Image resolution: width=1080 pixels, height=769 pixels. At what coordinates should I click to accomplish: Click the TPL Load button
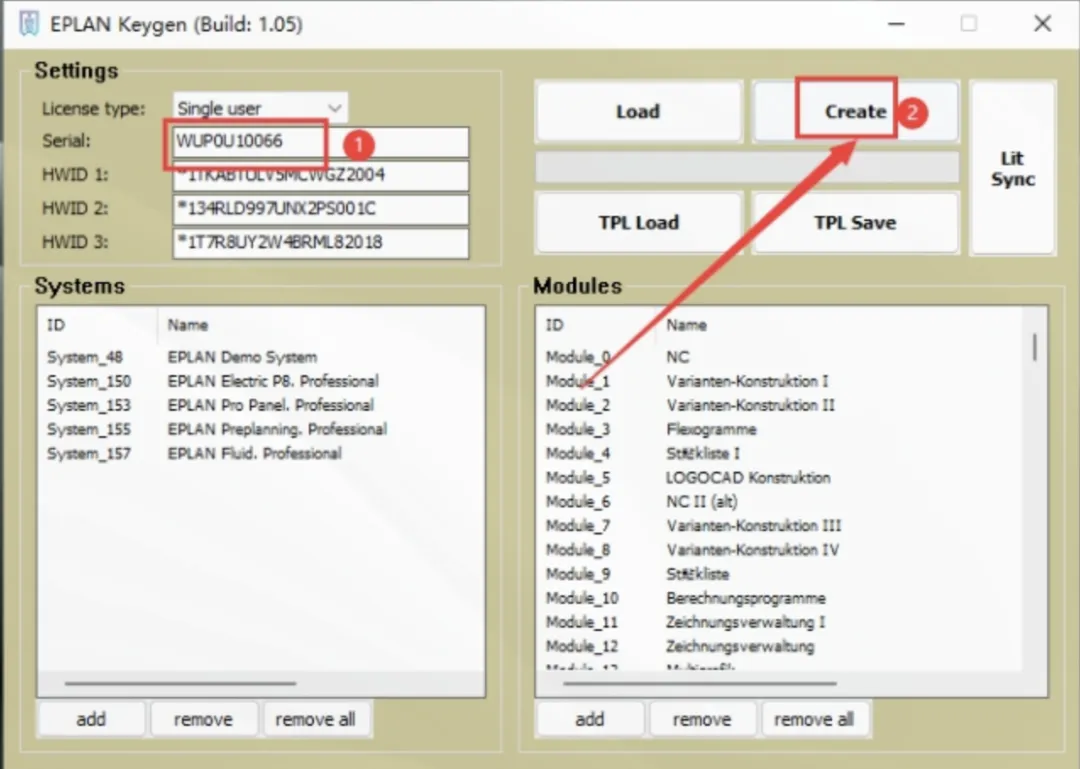[x=638, y=223]
